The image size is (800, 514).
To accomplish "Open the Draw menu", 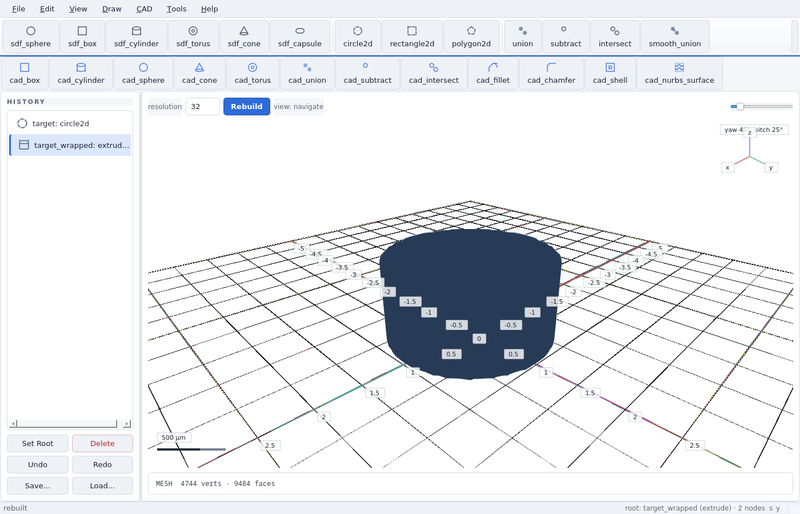I will [x=112, y=9].
